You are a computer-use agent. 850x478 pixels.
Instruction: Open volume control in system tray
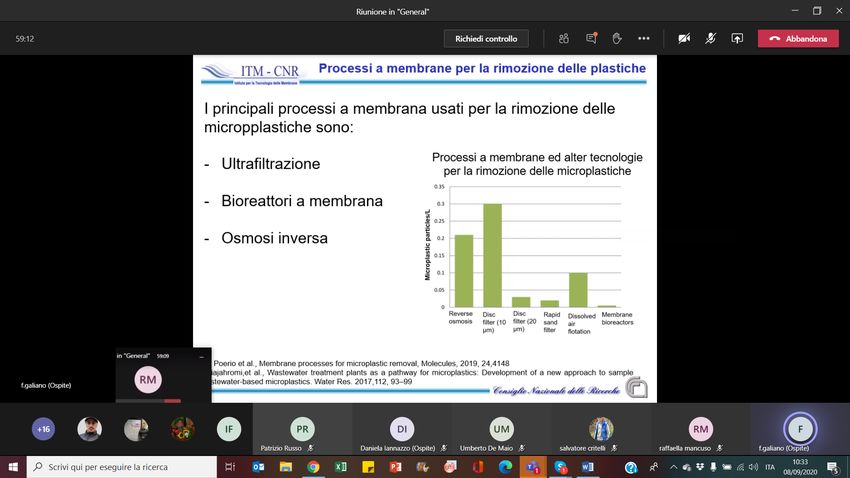pyautogui.click(x=754, y=467)
